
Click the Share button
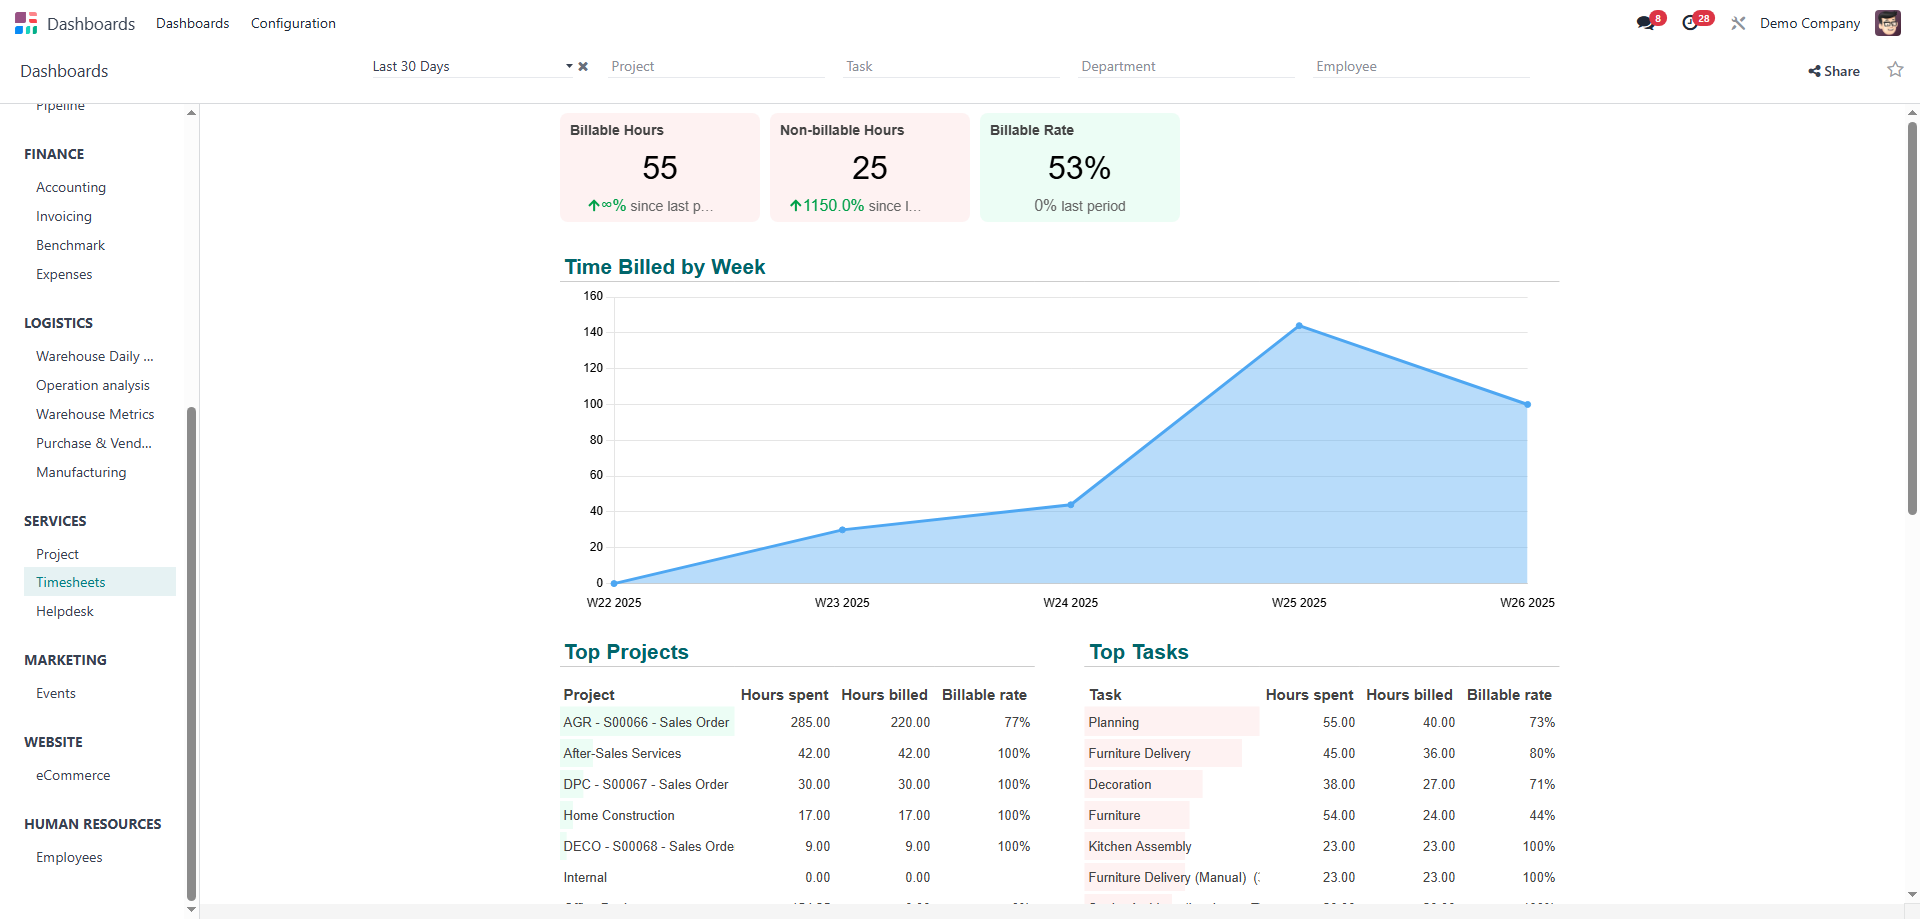click(1834, 71)
